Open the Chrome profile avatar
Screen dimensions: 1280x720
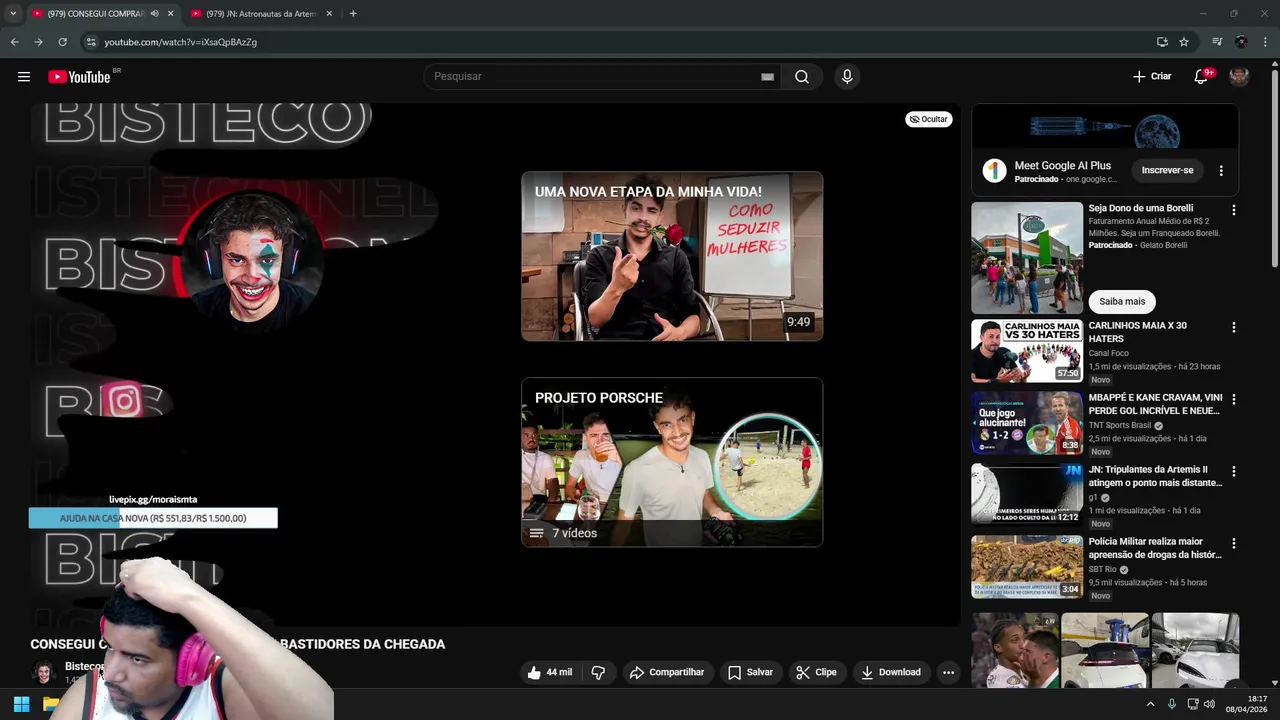[x=1241, y=42]
